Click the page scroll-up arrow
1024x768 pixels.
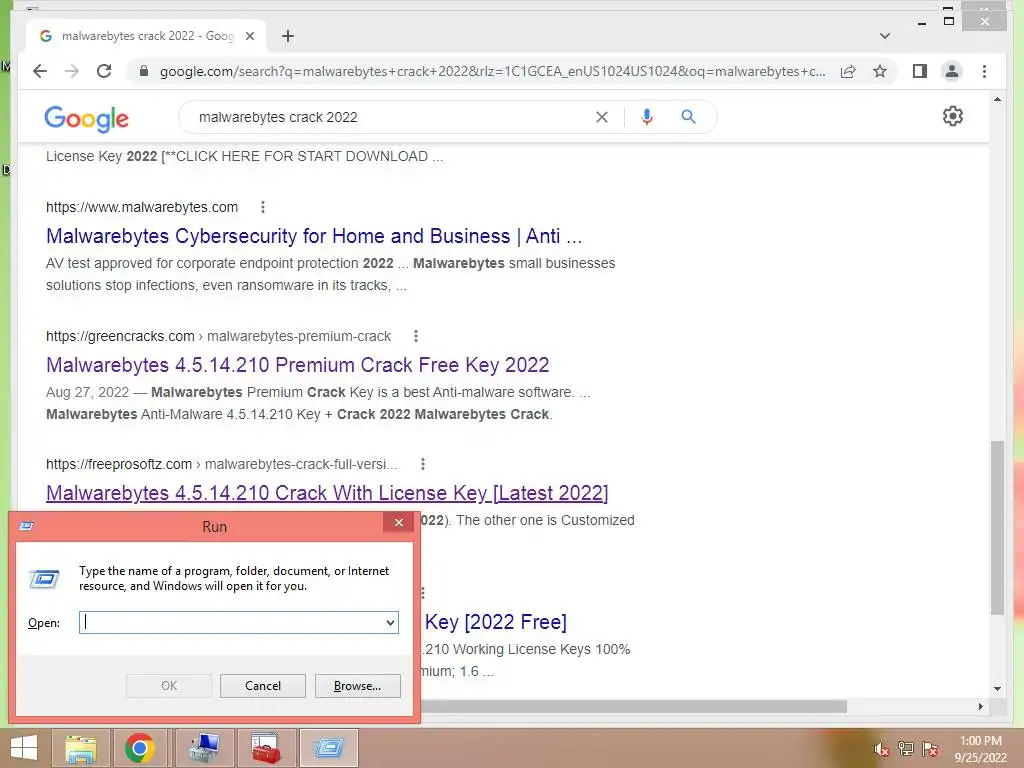pos(997,99)
